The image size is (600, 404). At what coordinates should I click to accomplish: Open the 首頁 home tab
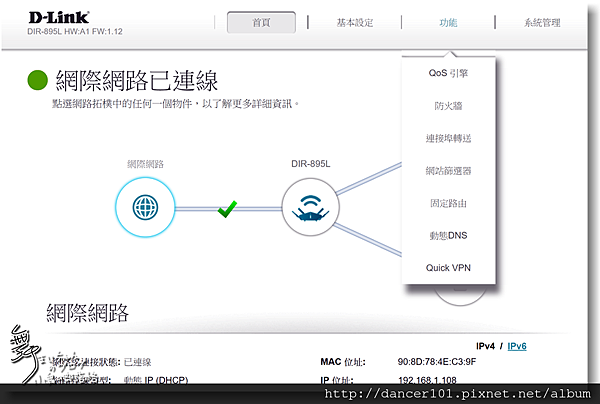[261, 23]
